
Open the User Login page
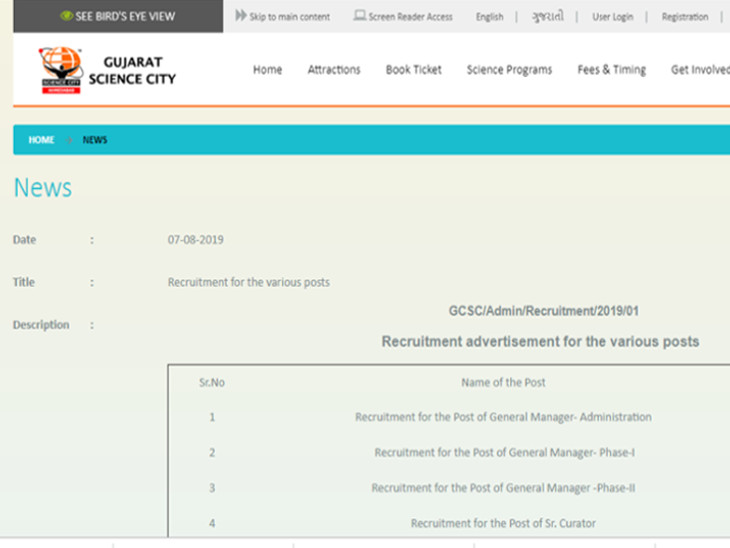[613, 17]
